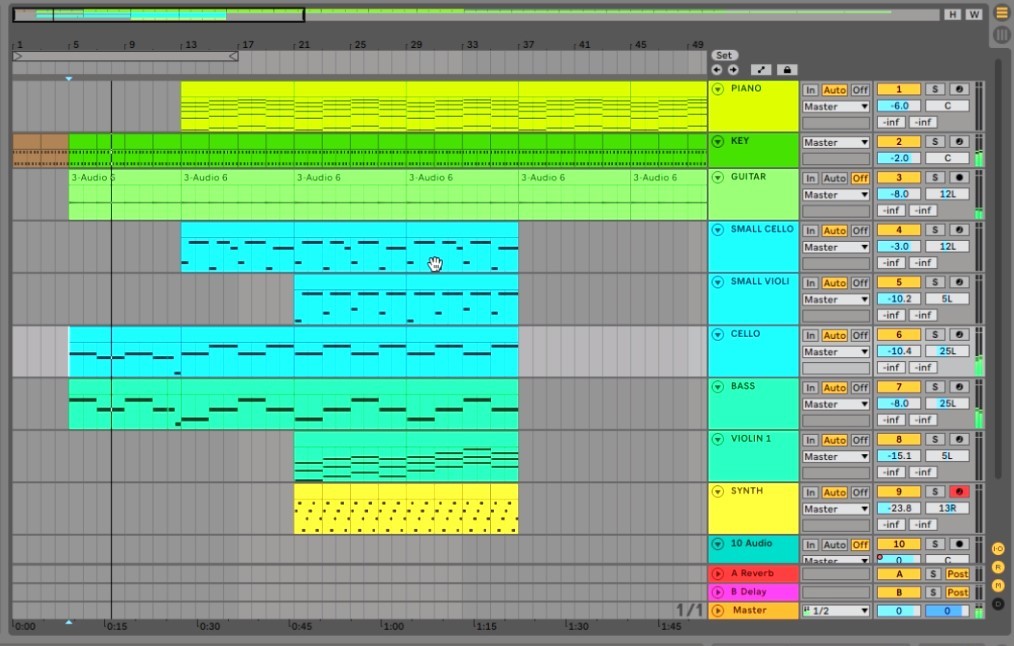
Task: Arm the SYNTH track record button
Action: coord(959,491)
